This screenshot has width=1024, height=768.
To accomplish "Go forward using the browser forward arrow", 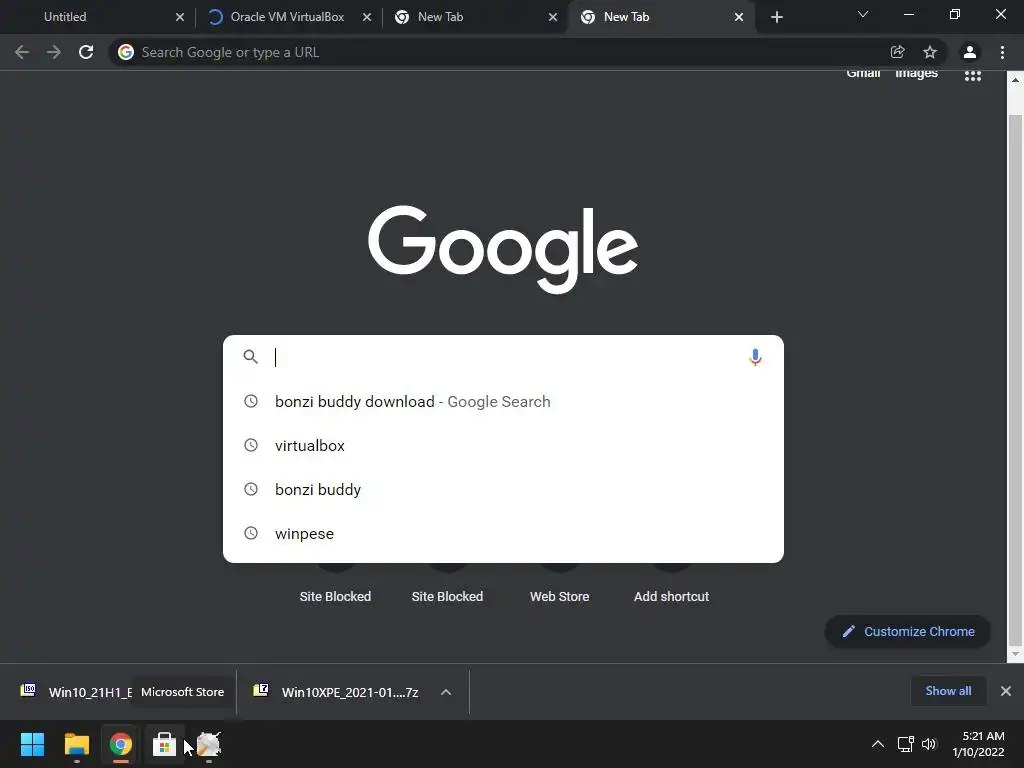I will 54,52.
